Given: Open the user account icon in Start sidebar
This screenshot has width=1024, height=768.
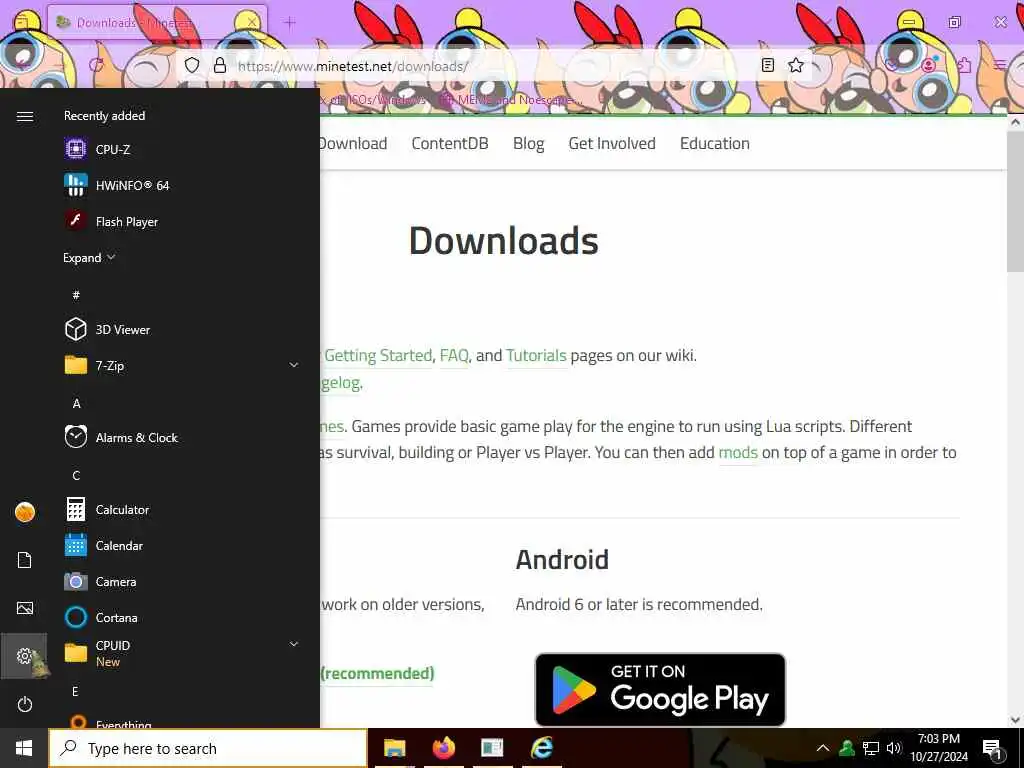Looking at the screenshot, I should [25, 512].
